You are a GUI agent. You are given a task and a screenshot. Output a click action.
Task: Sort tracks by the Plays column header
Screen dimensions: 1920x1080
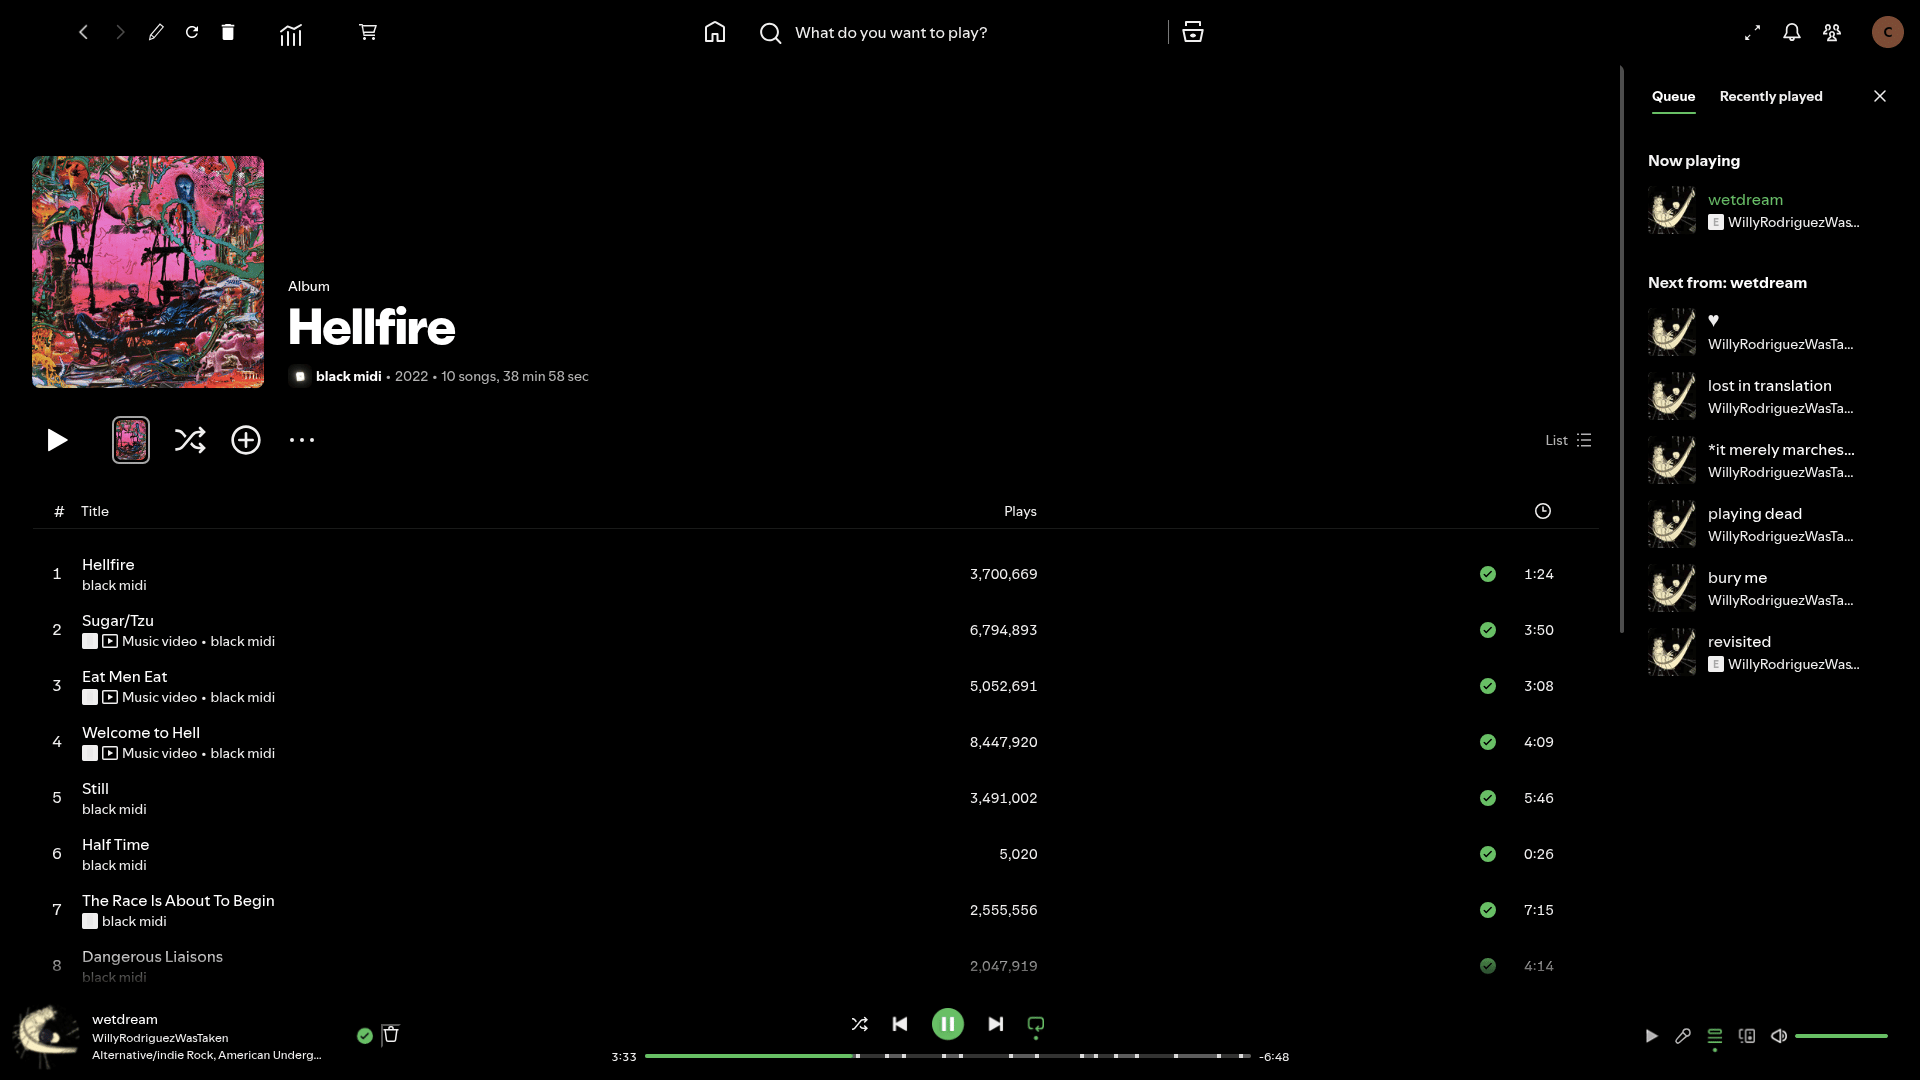(x=1020, y=511)
